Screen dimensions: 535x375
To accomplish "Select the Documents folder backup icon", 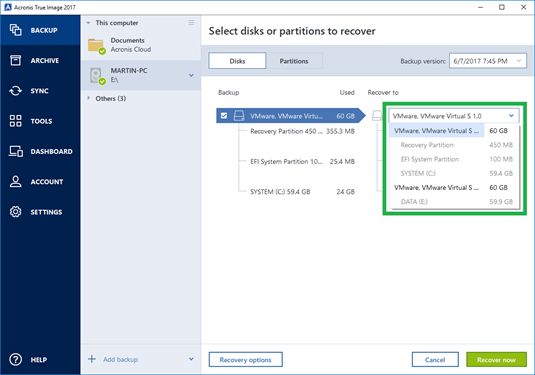I will (97, 46).
